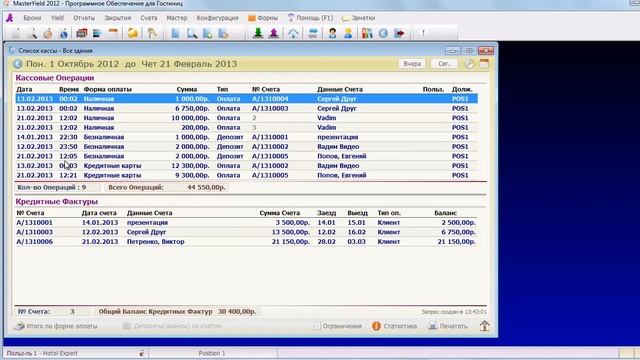Click the blue list lines toolbar icon
This screenshot has width=640, height=360.
[97, 33]
